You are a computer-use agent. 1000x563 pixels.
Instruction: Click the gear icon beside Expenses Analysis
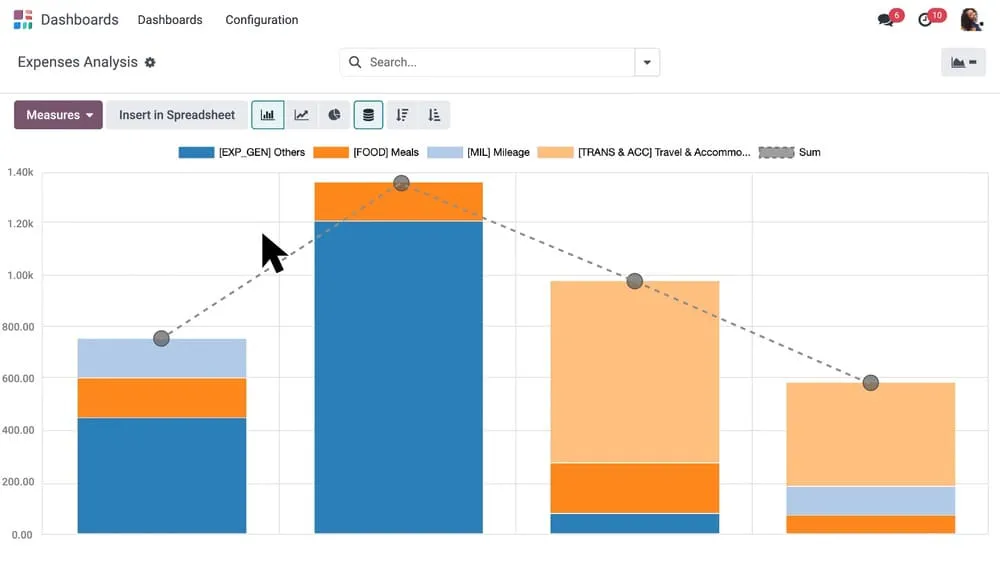[150, 62]
